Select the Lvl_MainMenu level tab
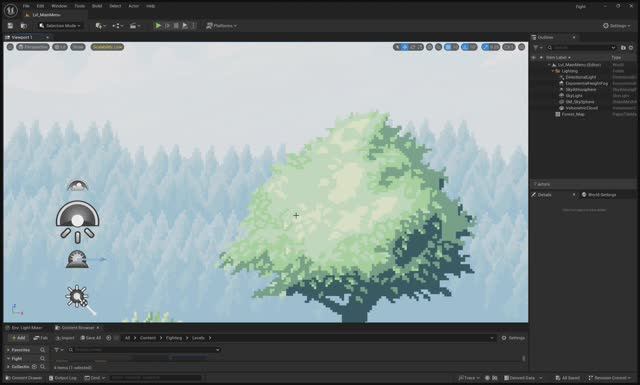This screenshot has height=385, width=640. 46,15
